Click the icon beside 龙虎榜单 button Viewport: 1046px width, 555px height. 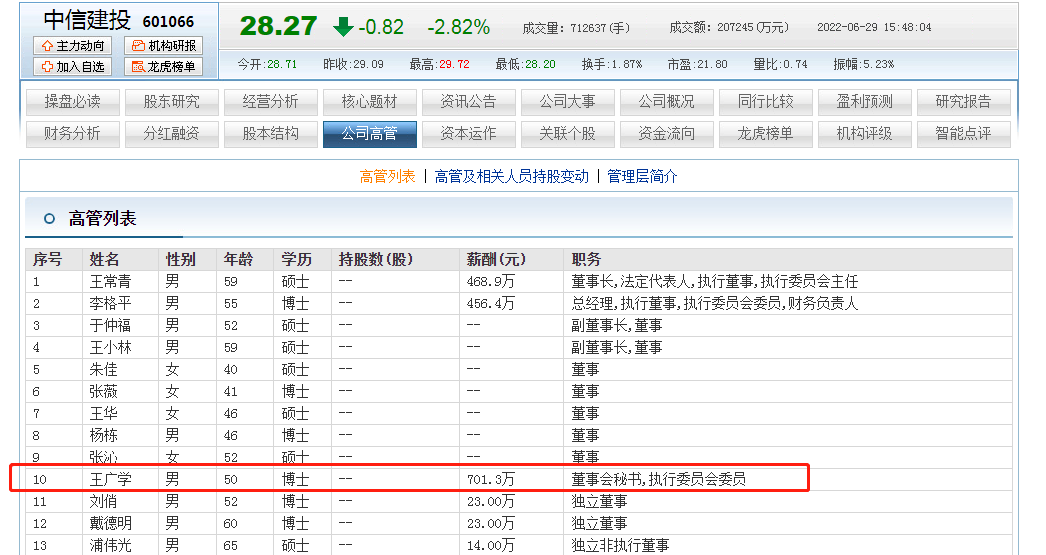coord(138,67)
